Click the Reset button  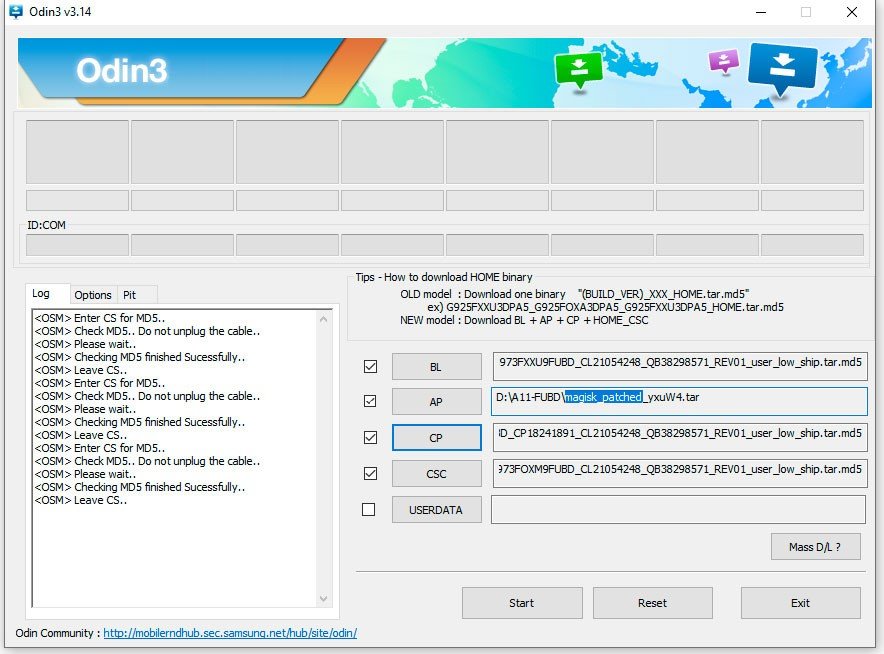[652, 603]
